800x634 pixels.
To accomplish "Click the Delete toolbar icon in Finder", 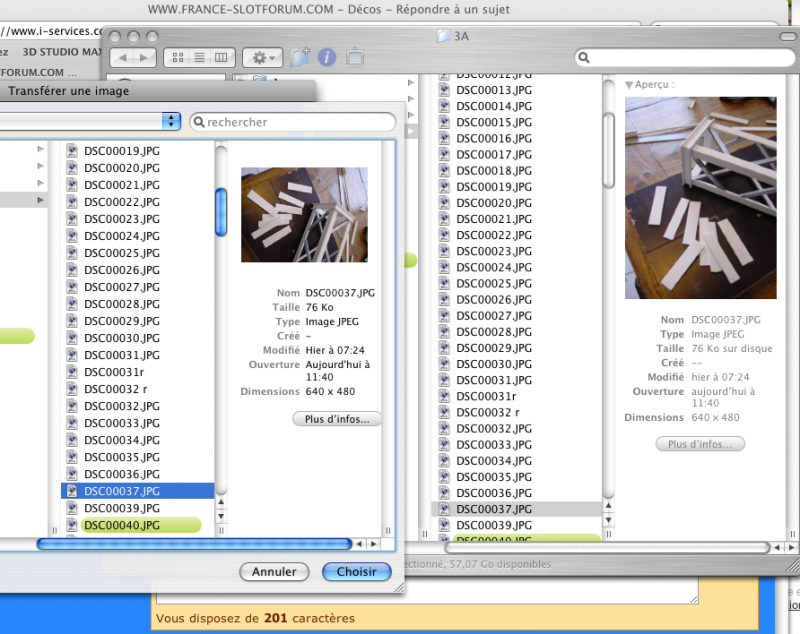I will [354, 58].
